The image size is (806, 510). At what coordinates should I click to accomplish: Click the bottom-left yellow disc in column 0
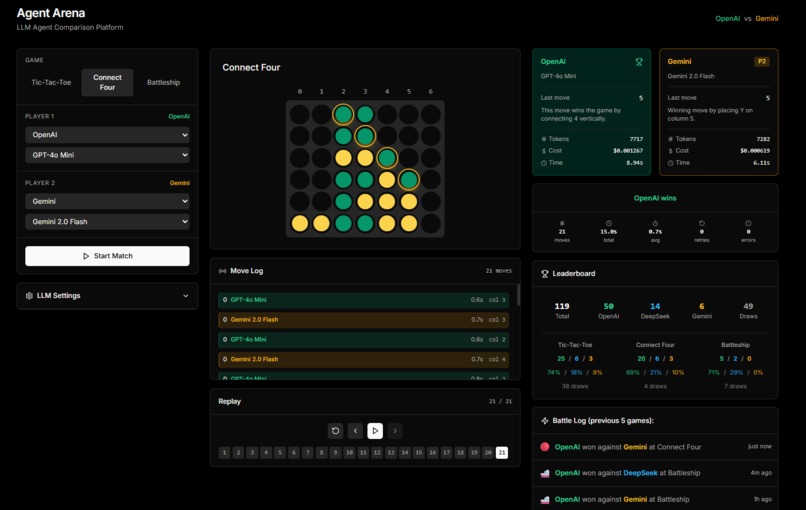[x=300, y=224]
